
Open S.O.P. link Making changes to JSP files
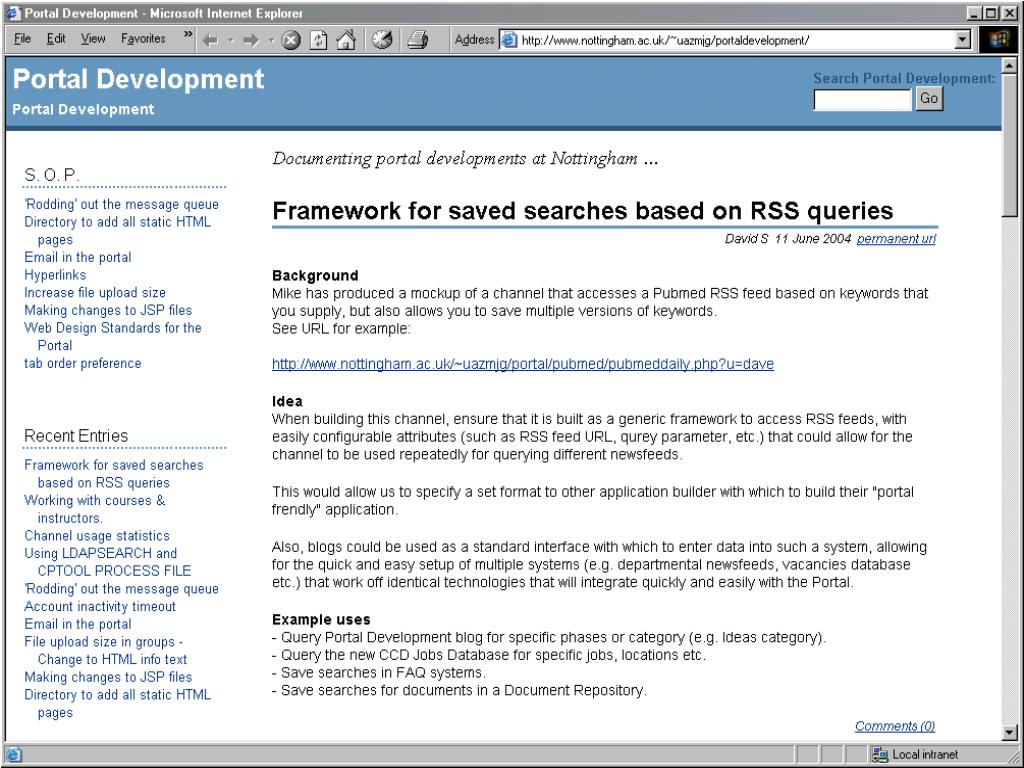tap(108, 310)
